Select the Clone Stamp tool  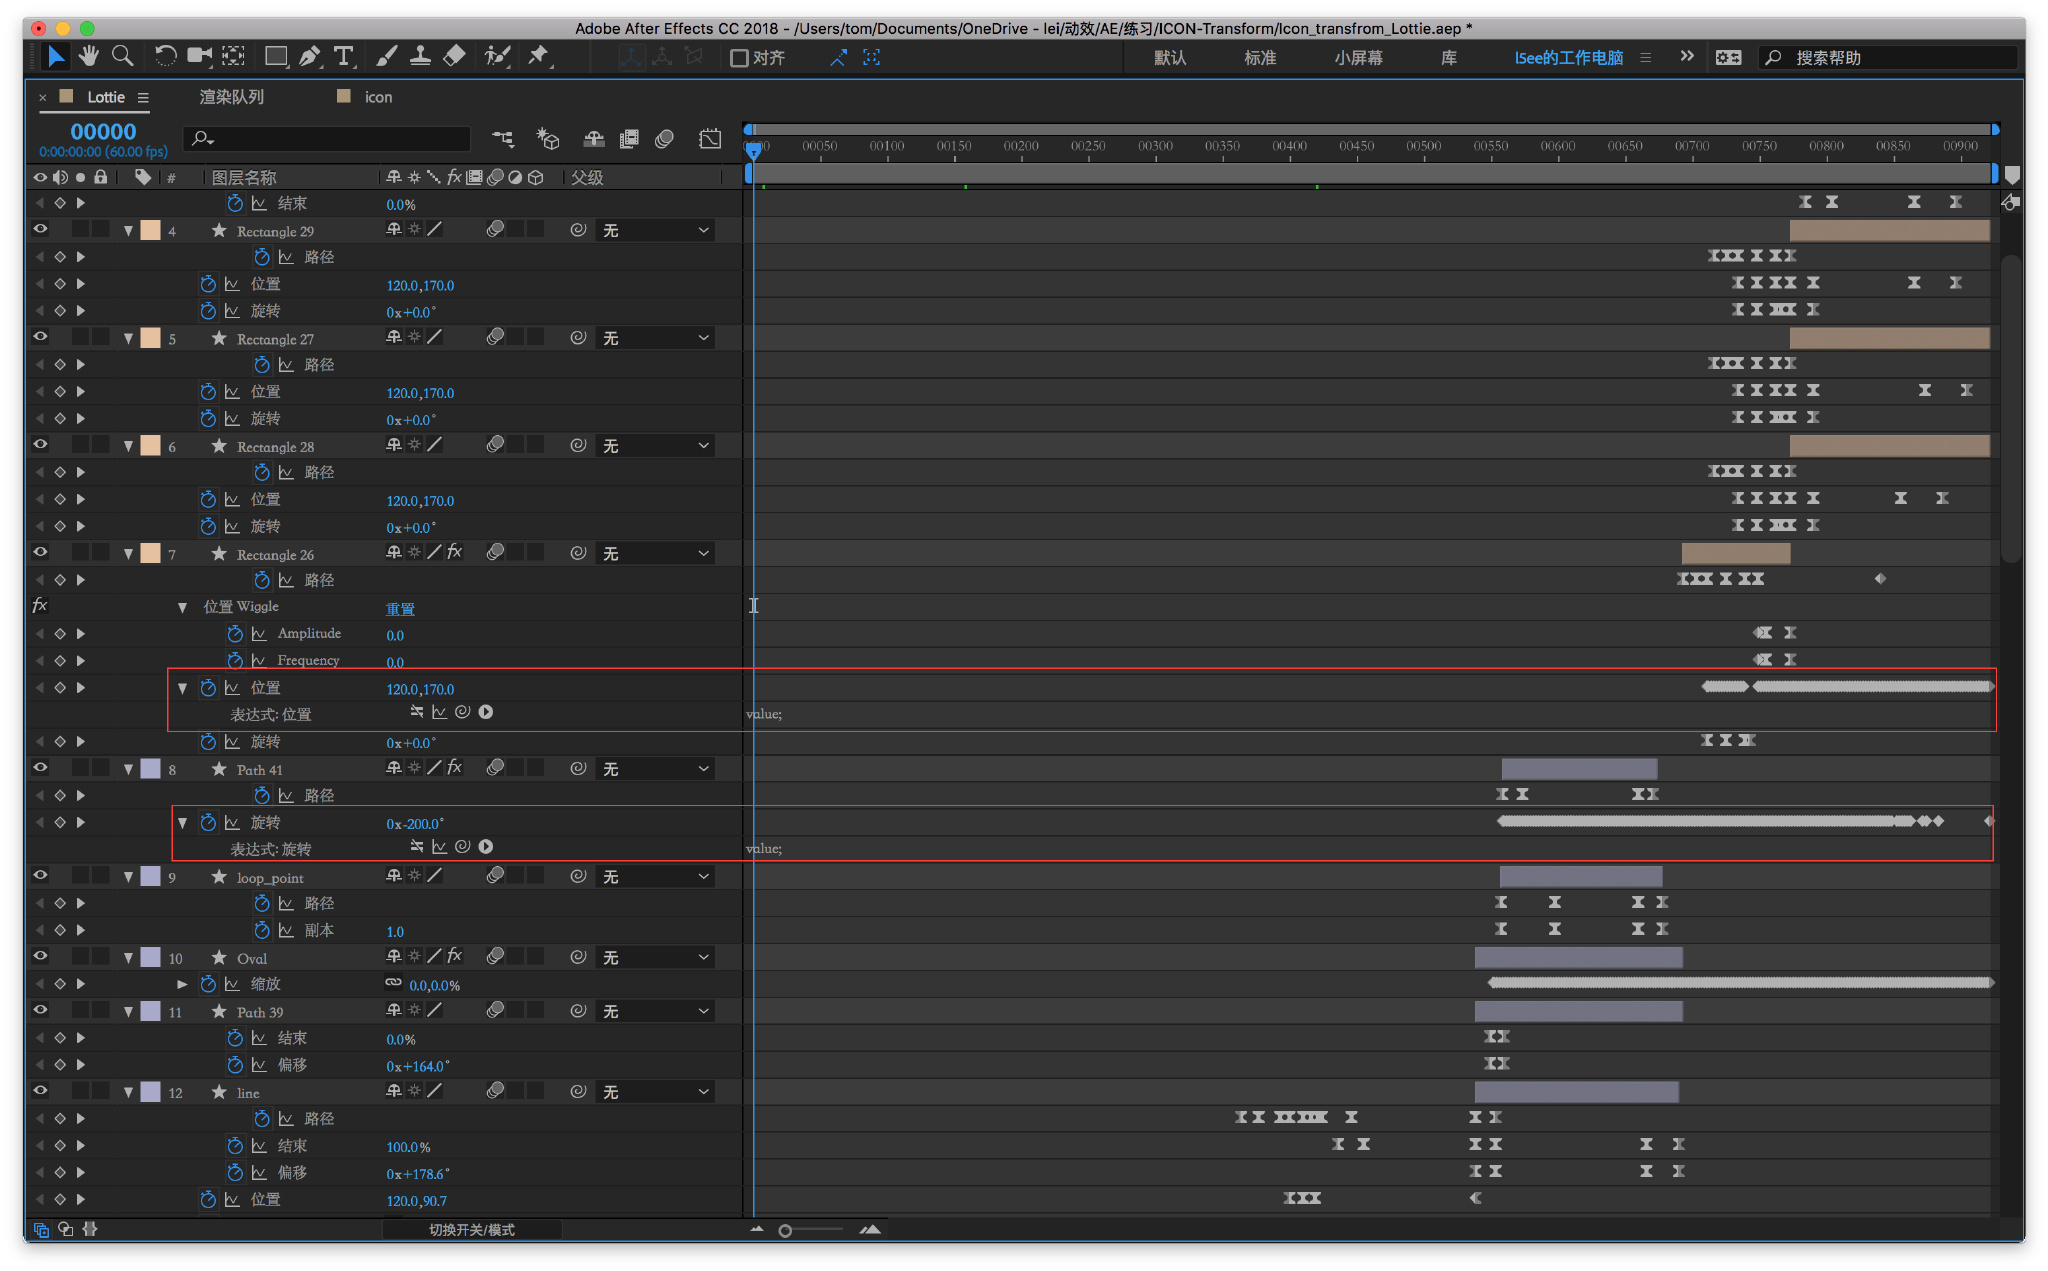(420, 57)
